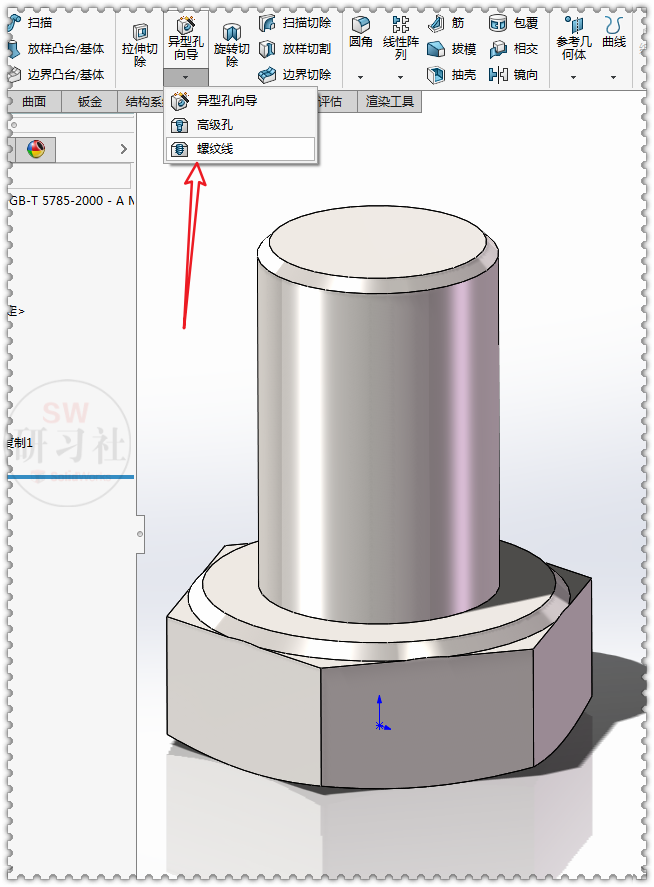Choose the Lofted Cut (放样切割) tool

coord(295,49)
